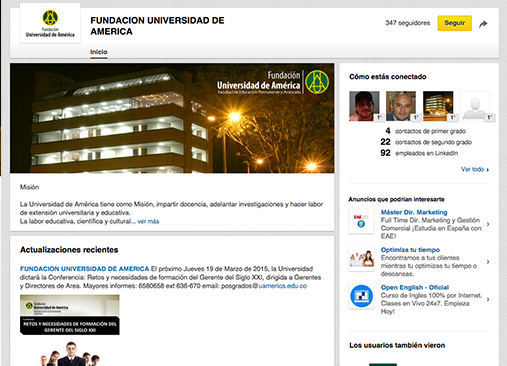
Task: Open the building photo contact thumbnail
Action: (x=438, y=106)
